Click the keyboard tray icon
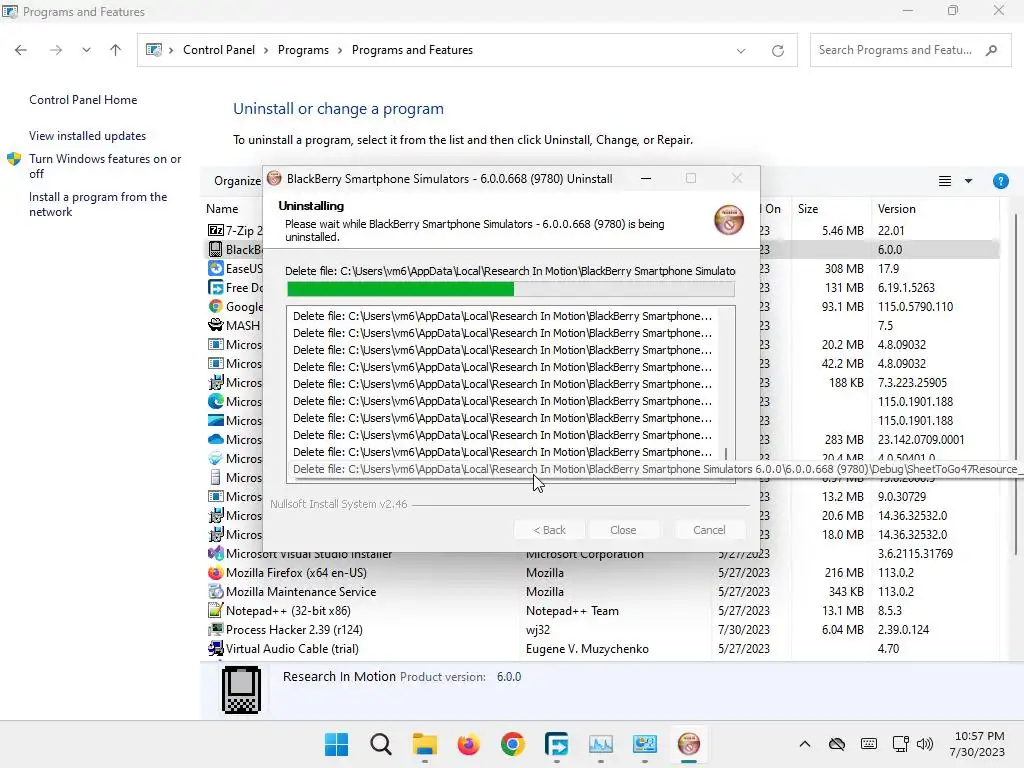This screenshot has width=1024, height=768. [869, 744]
